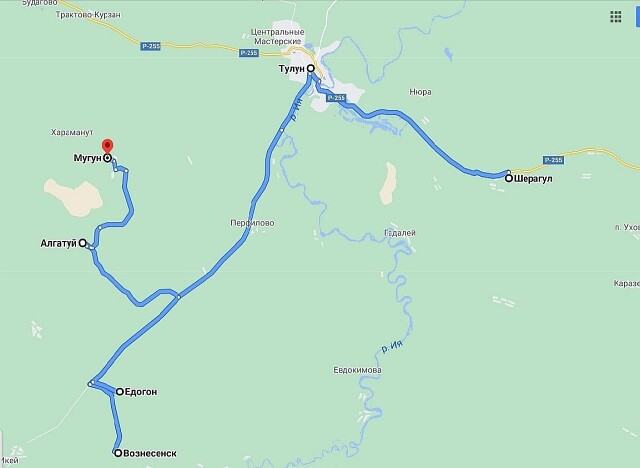Select the Тулун waypoint circle
The width and height of the screenshot is (640, 468).
(311, 69)
